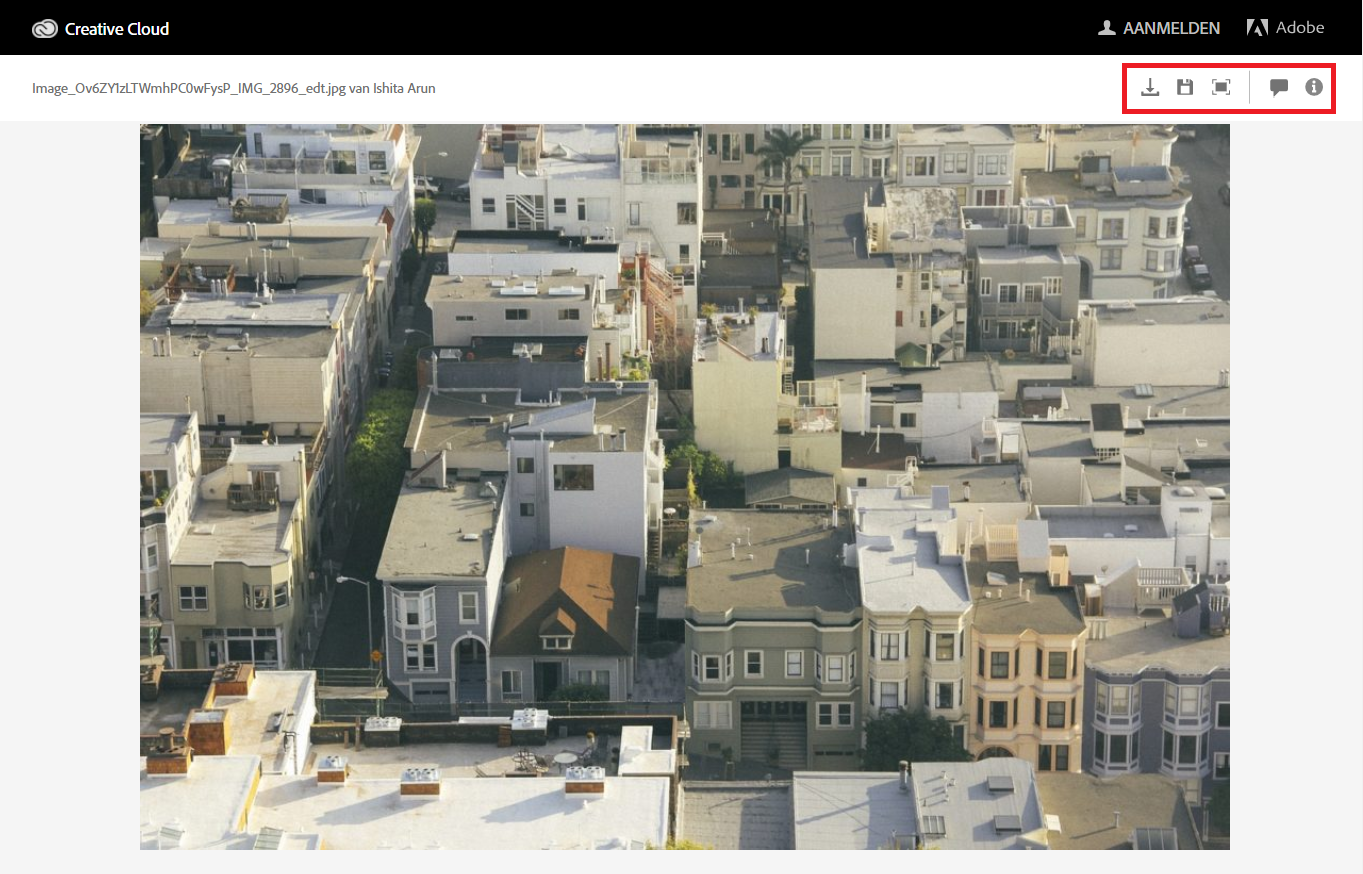Click the rooftop photo preview
The image size is (1363, 874).
(685, 487)
